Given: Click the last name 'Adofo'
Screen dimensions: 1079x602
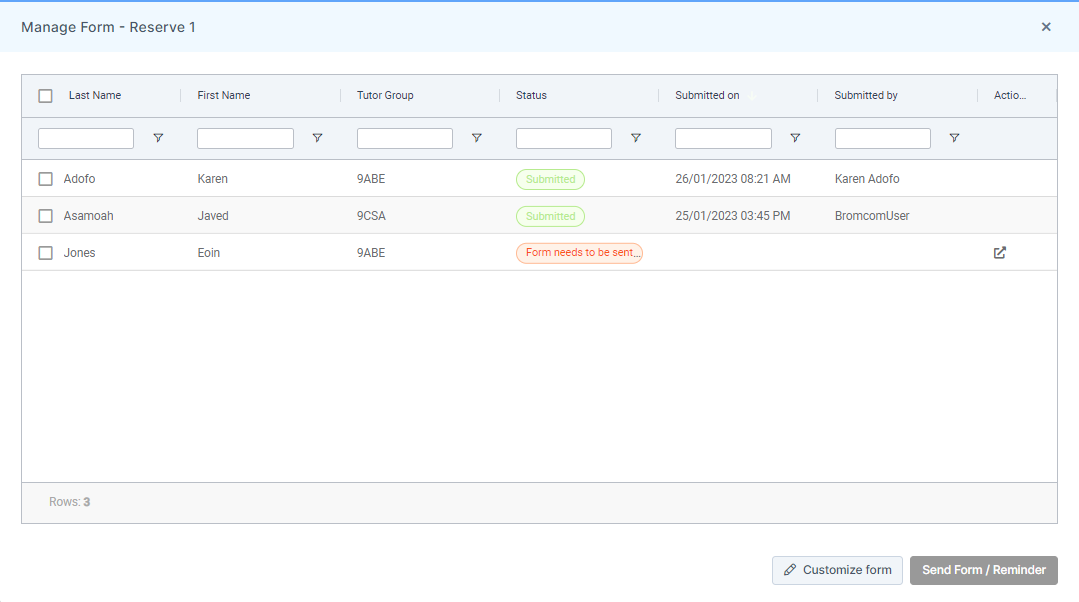Looking at the screenshot, I should point(79,179).
